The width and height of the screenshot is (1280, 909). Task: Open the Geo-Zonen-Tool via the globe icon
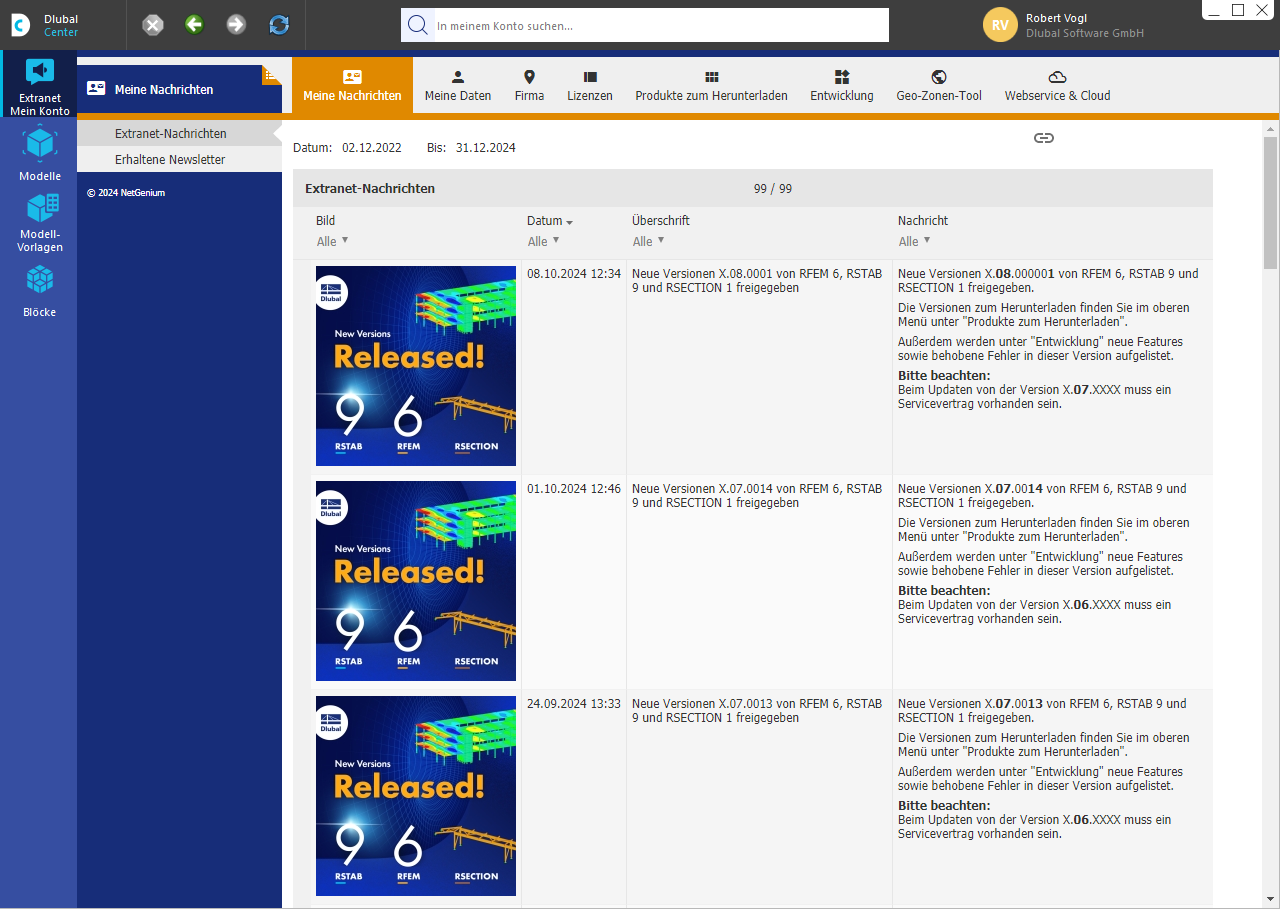click(x=938, y=84)
